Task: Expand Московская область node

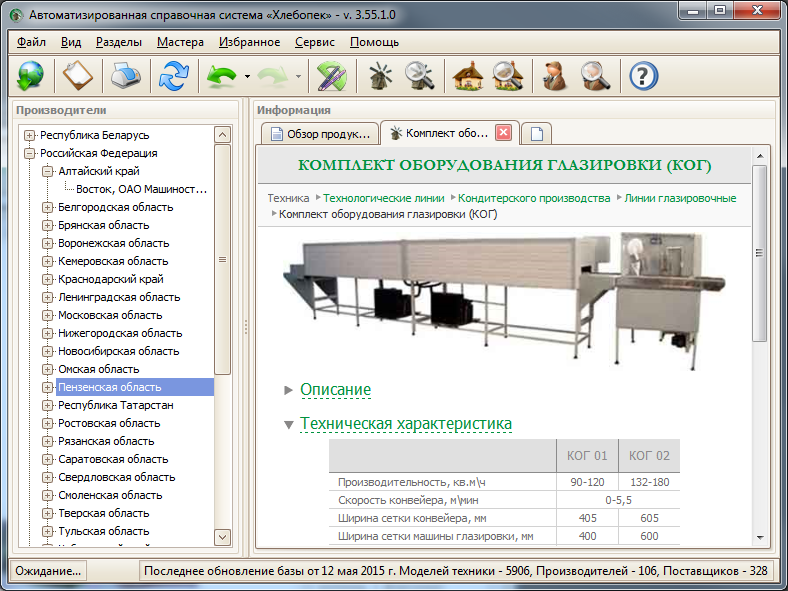Action: point(47,315)
